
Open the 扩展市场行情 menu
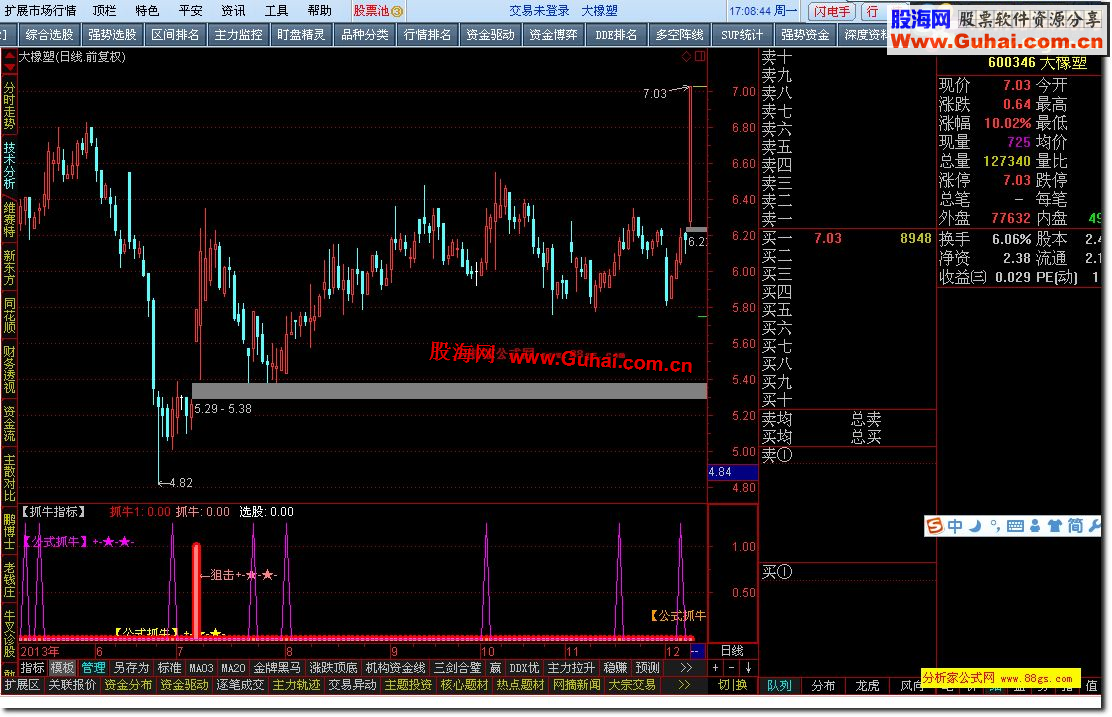pos(40,11)
